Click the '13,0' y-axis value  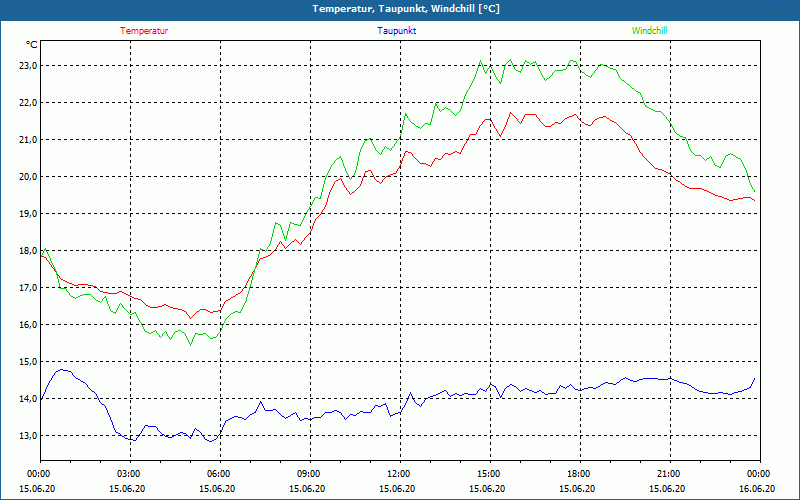pyautogui.click(x=27, y=436)
